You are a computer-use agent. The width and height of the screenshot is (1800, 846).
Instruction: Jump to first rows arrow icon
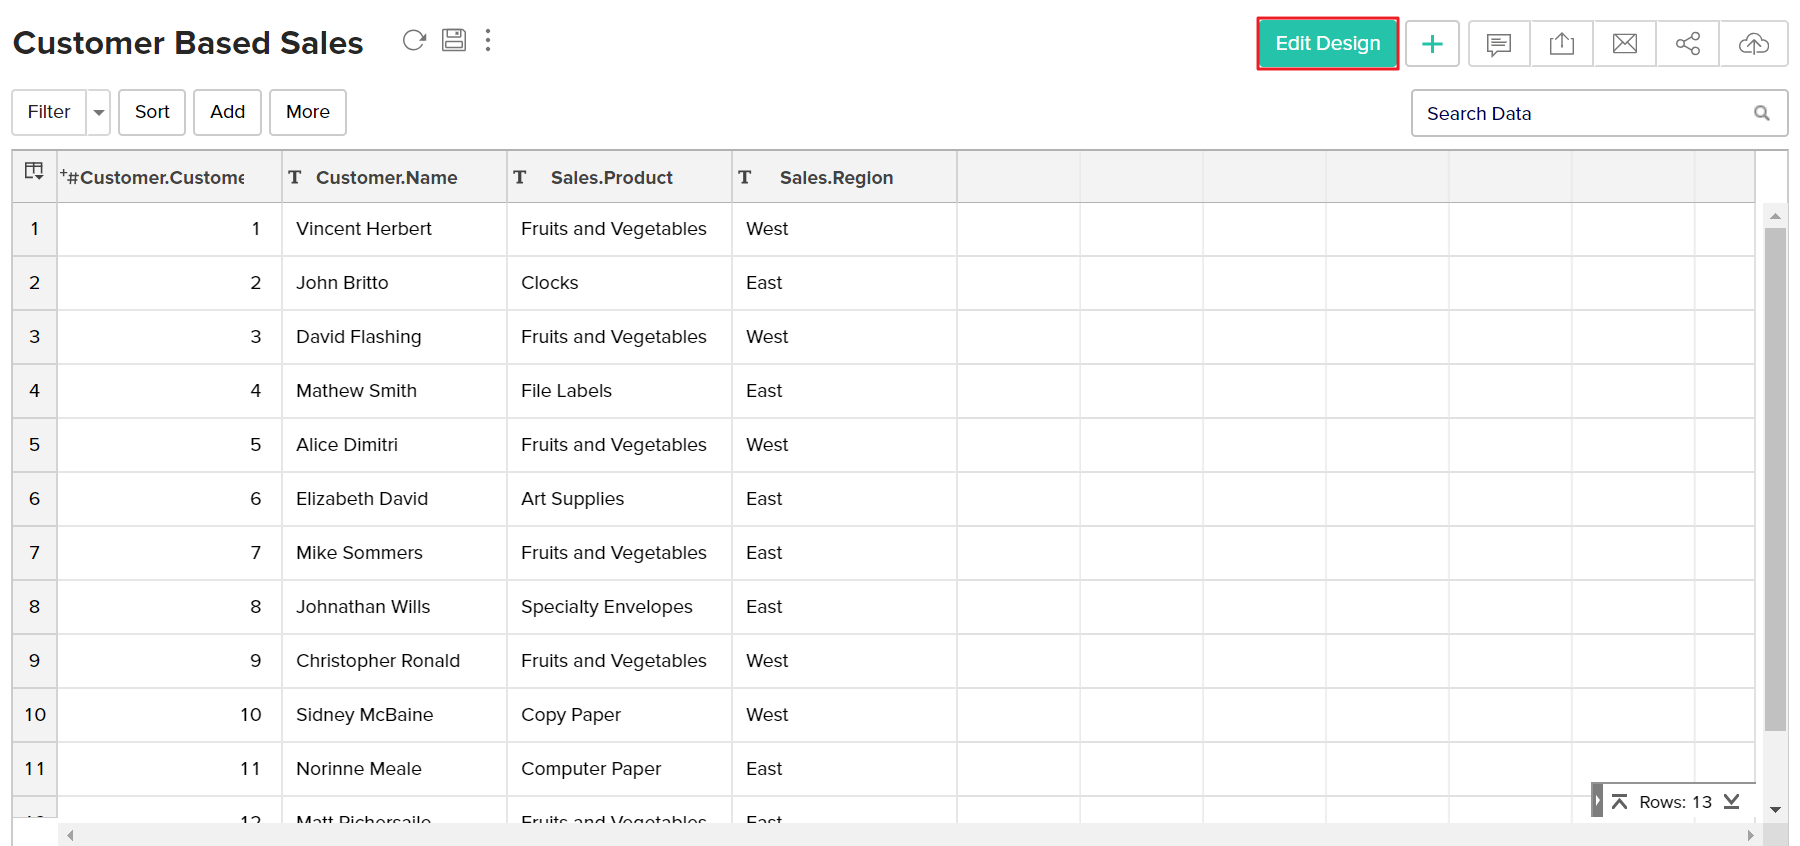(x=1619, y=802)
